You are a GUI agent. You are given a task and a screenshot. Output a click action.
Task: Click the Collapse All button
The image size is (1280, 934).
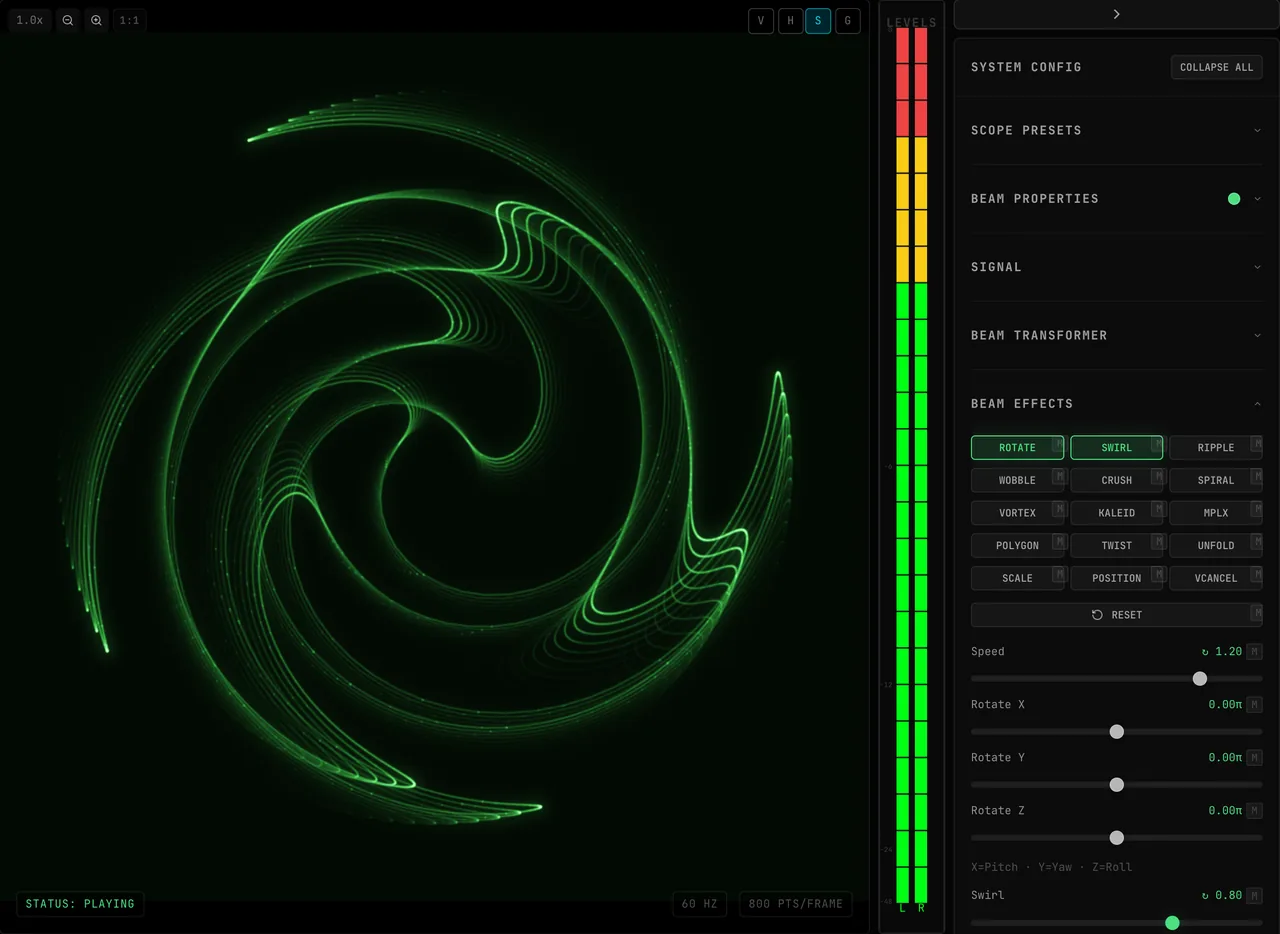[1216, 67]
